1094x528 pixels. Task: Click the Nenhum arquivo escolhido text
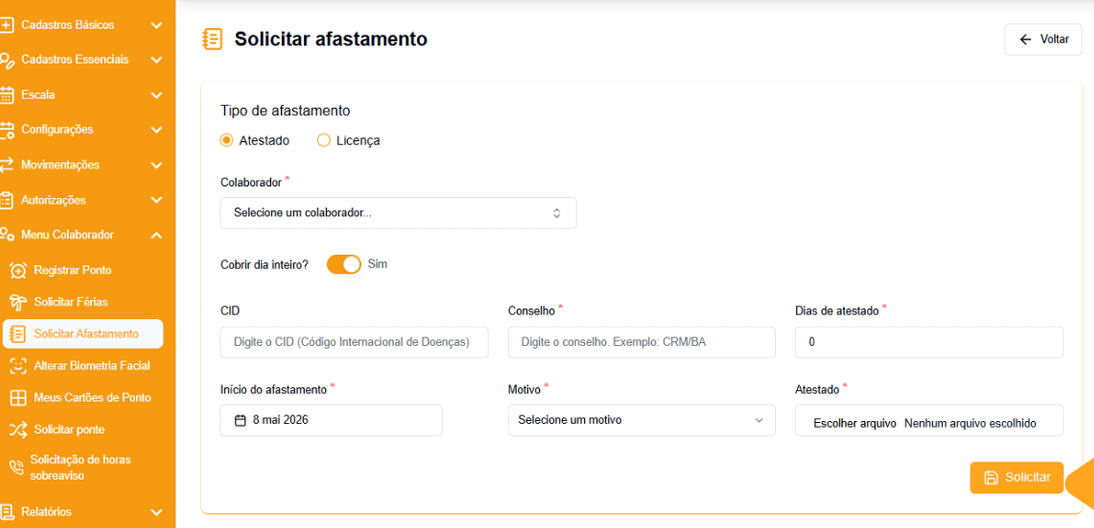click(971, 423)
